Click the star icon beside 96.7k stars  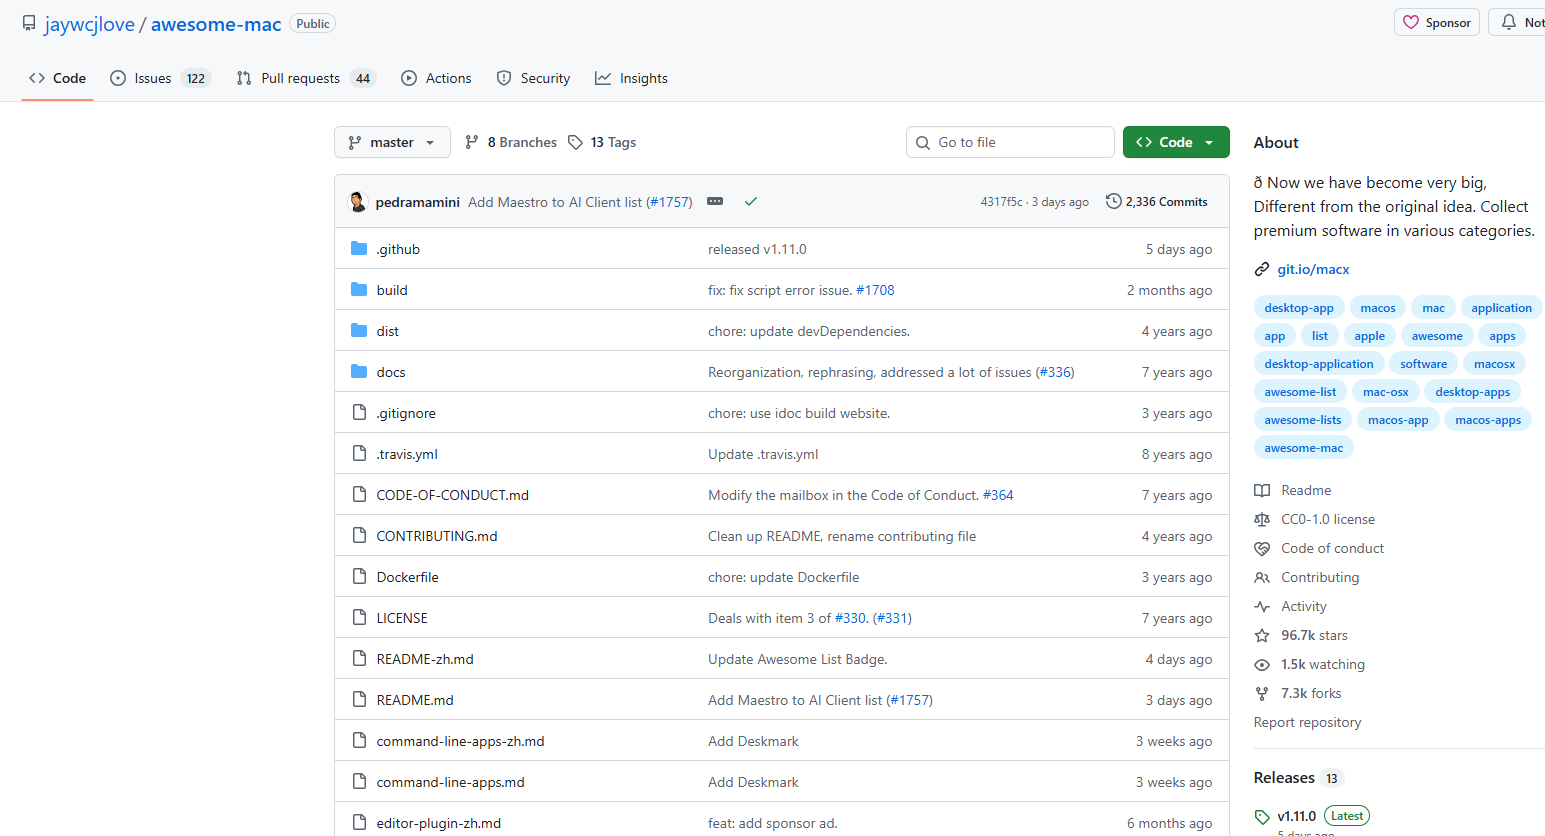[x=1262, y=635]
